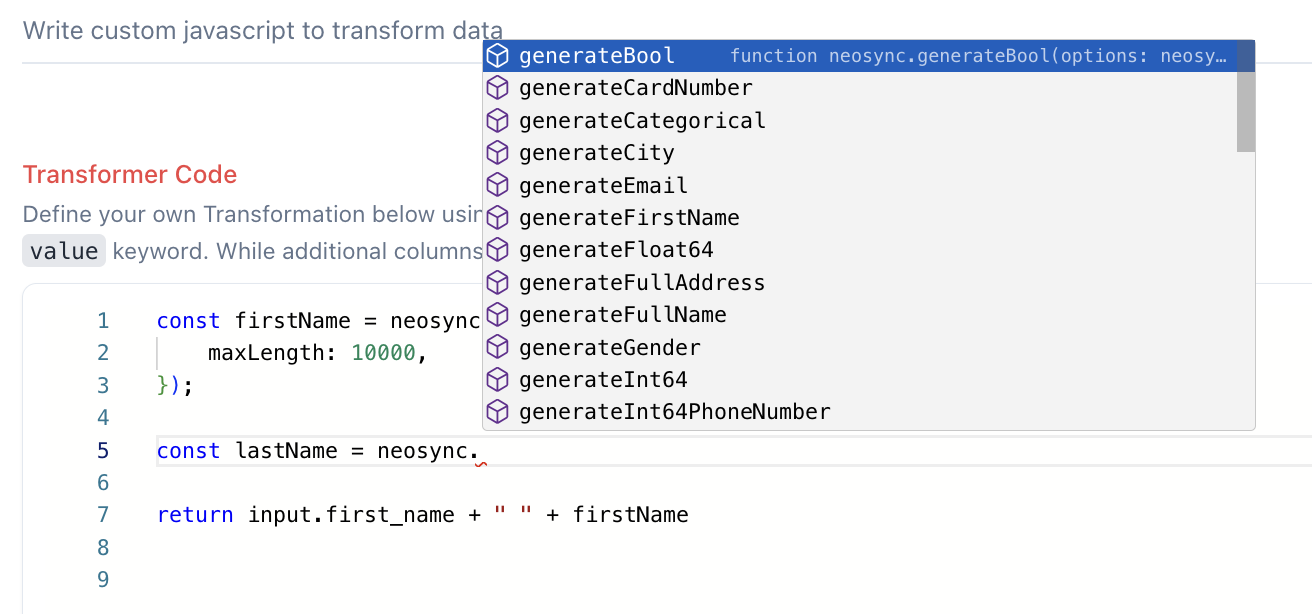1312x614 pixels.
Task: Click the 'const lastName = neosync.' code line
Action: [318, 451]
